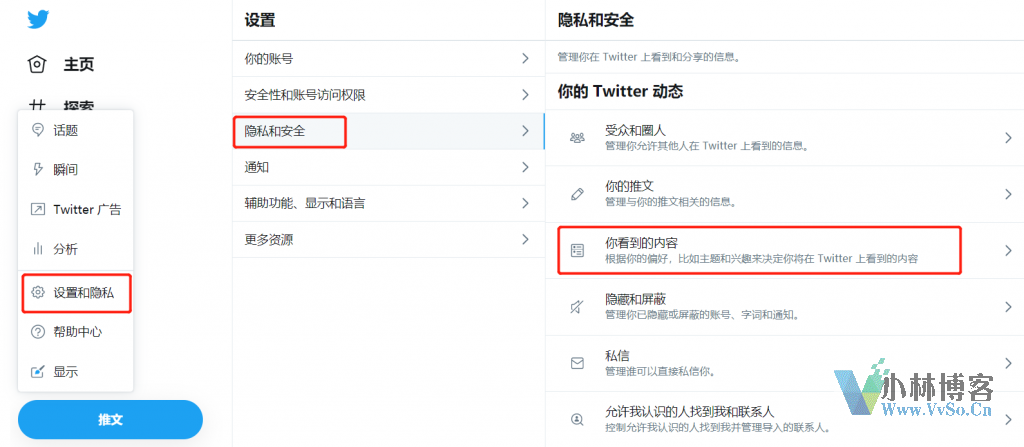Screen dimensions: 1024x447
Task: Click the blue 推文 tweet button
Action: point(110,420)
